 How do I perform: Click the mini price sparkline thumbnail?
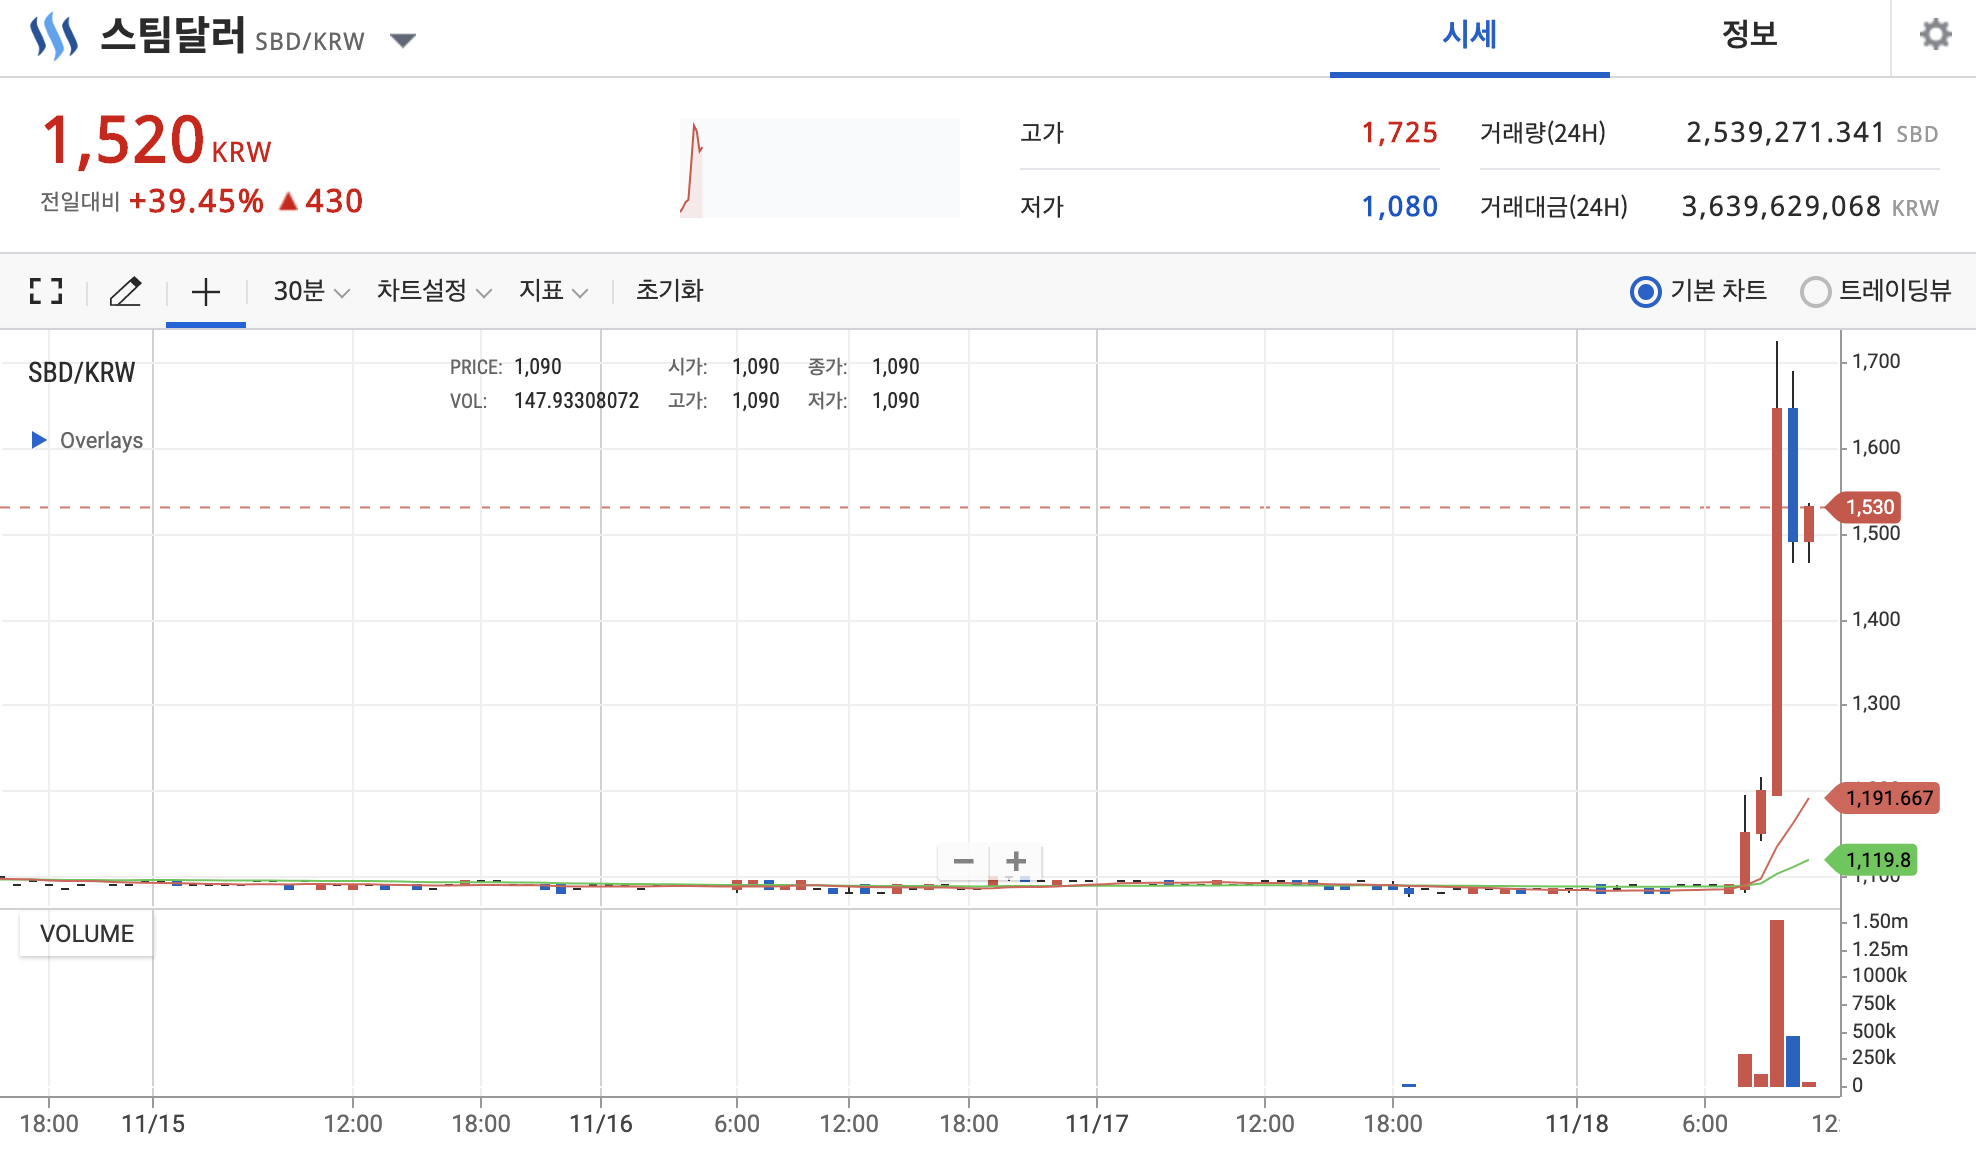point(819,168)
